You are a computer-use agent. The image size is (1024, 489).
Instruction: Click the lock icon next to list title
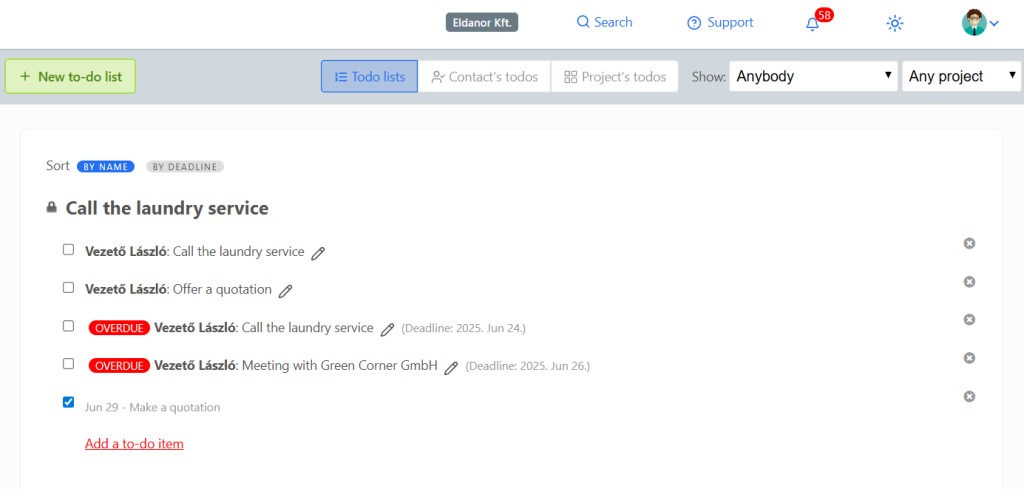coord(52,208)
